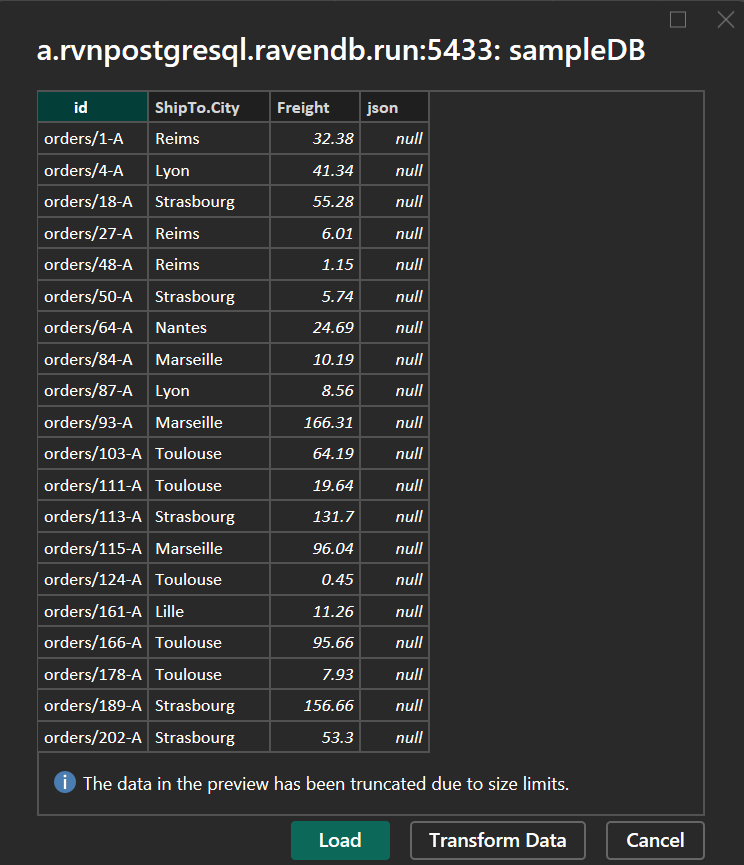Click Freight value 19.64

pyautogui.click(x=315, y=485)
